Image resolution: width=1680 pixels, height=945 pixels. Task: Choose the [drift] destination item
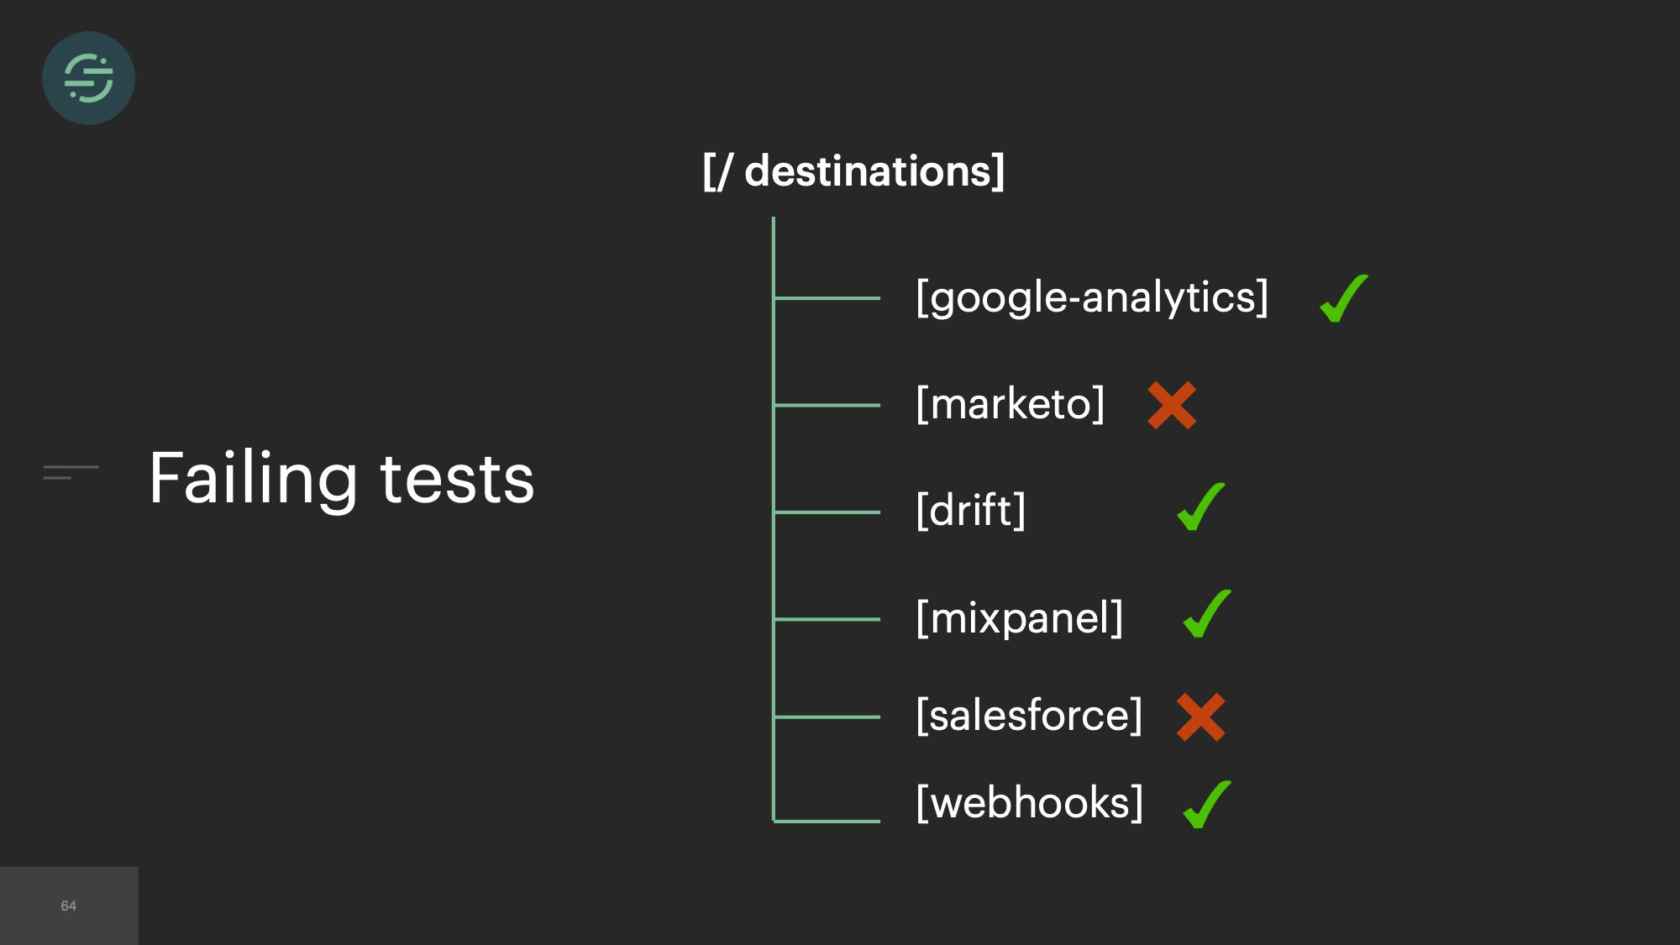coord(971,511)
